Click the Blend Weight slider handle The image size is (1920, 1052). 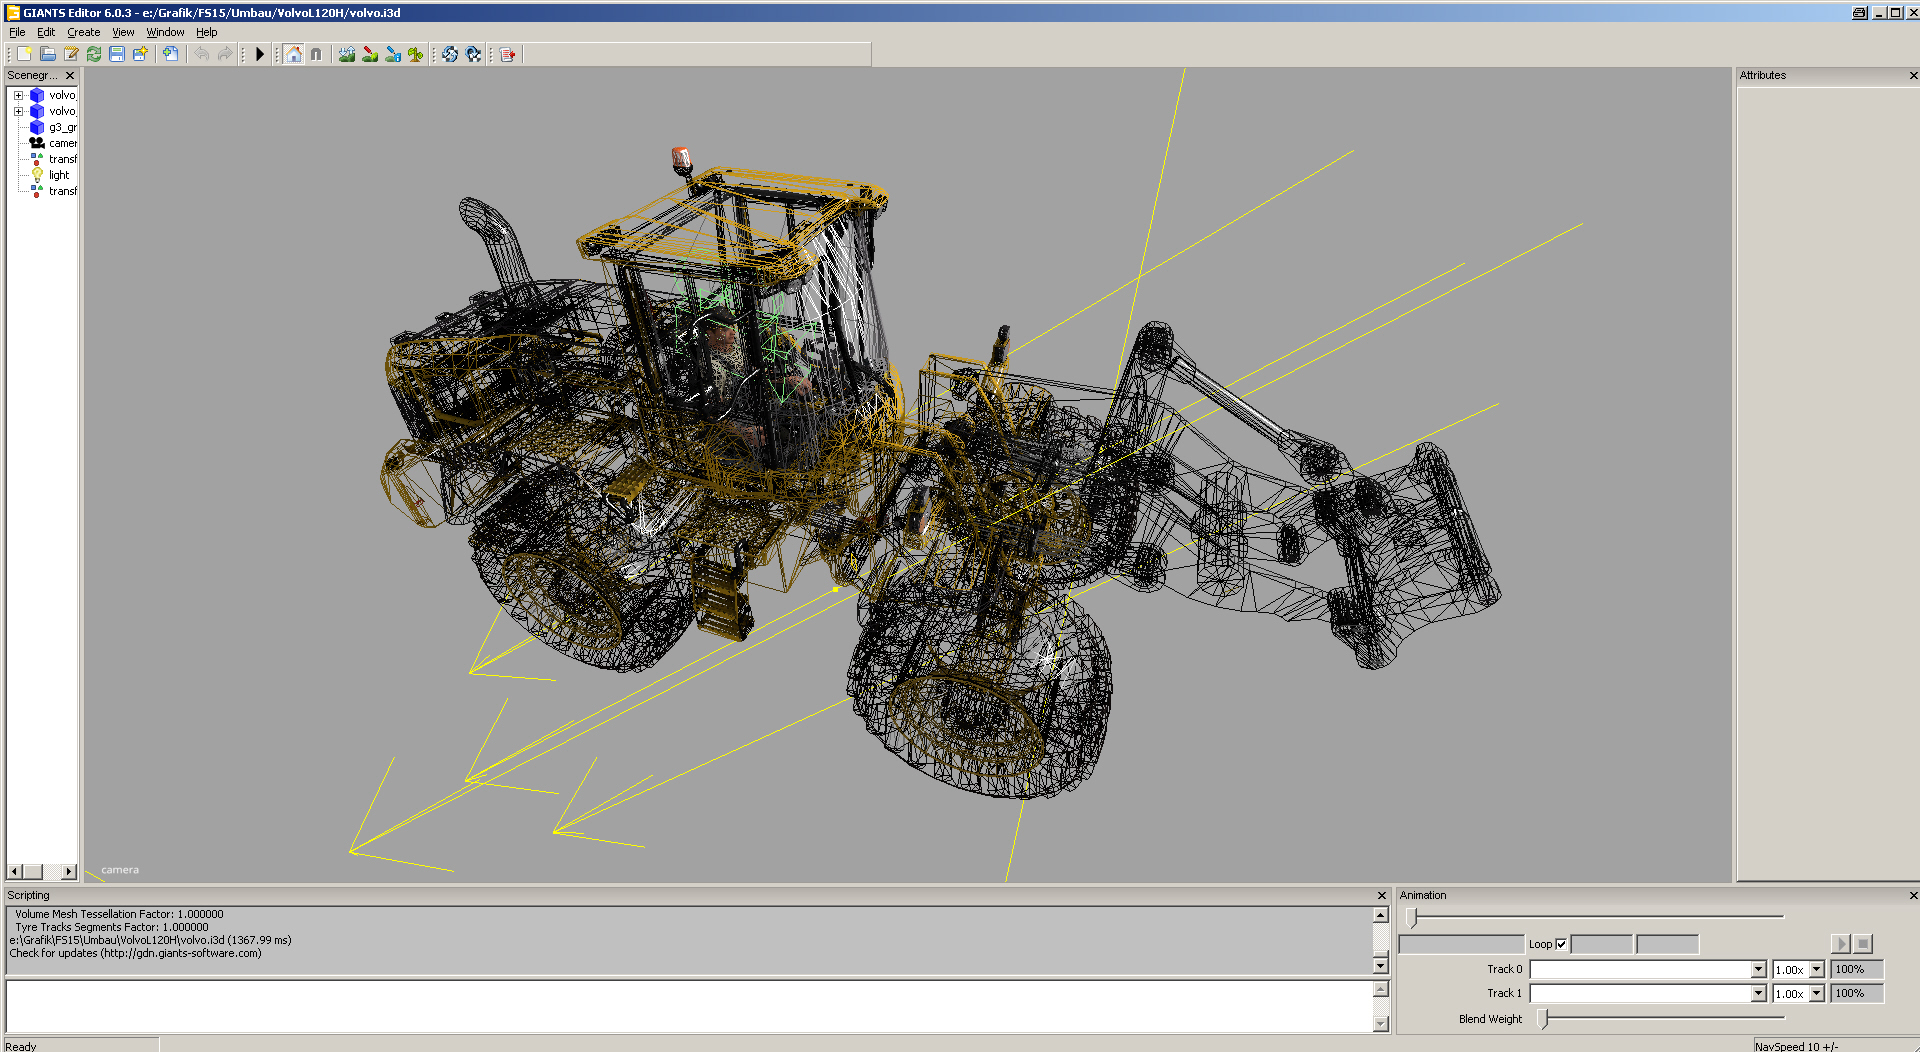(x=1543, y=1019)
